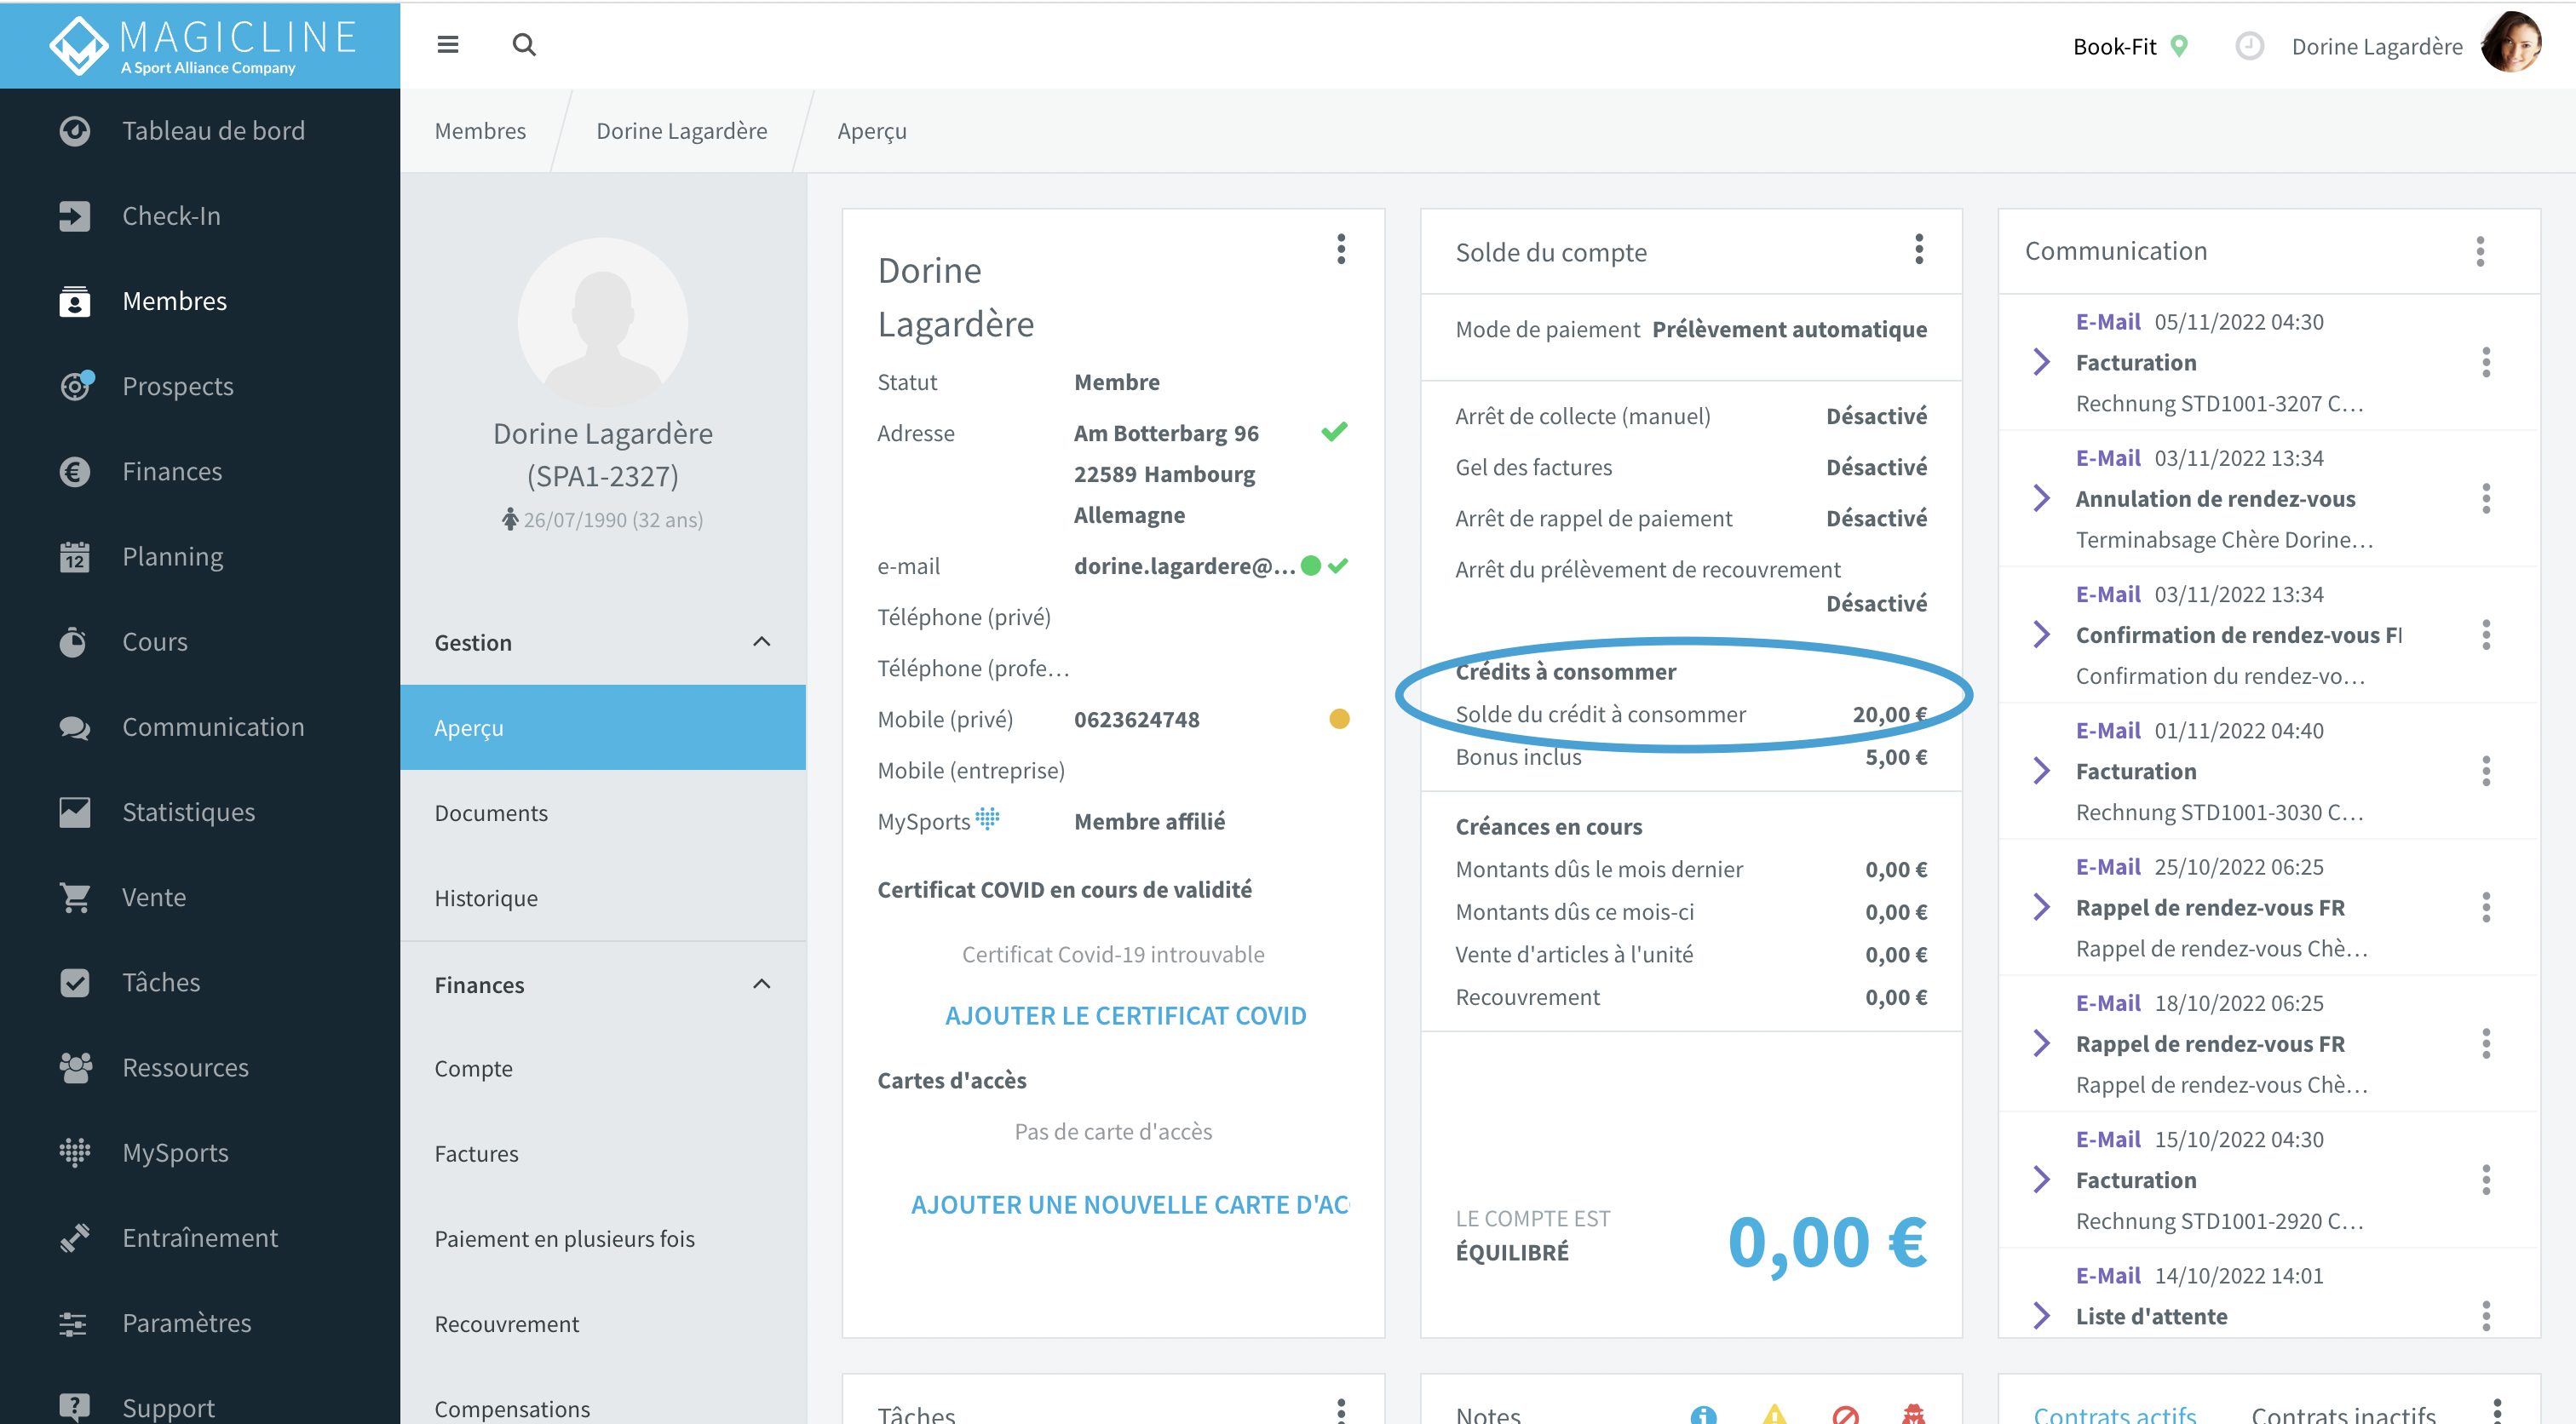
Task: Click the search magnifier icon
Action: (x=524, y=45)
